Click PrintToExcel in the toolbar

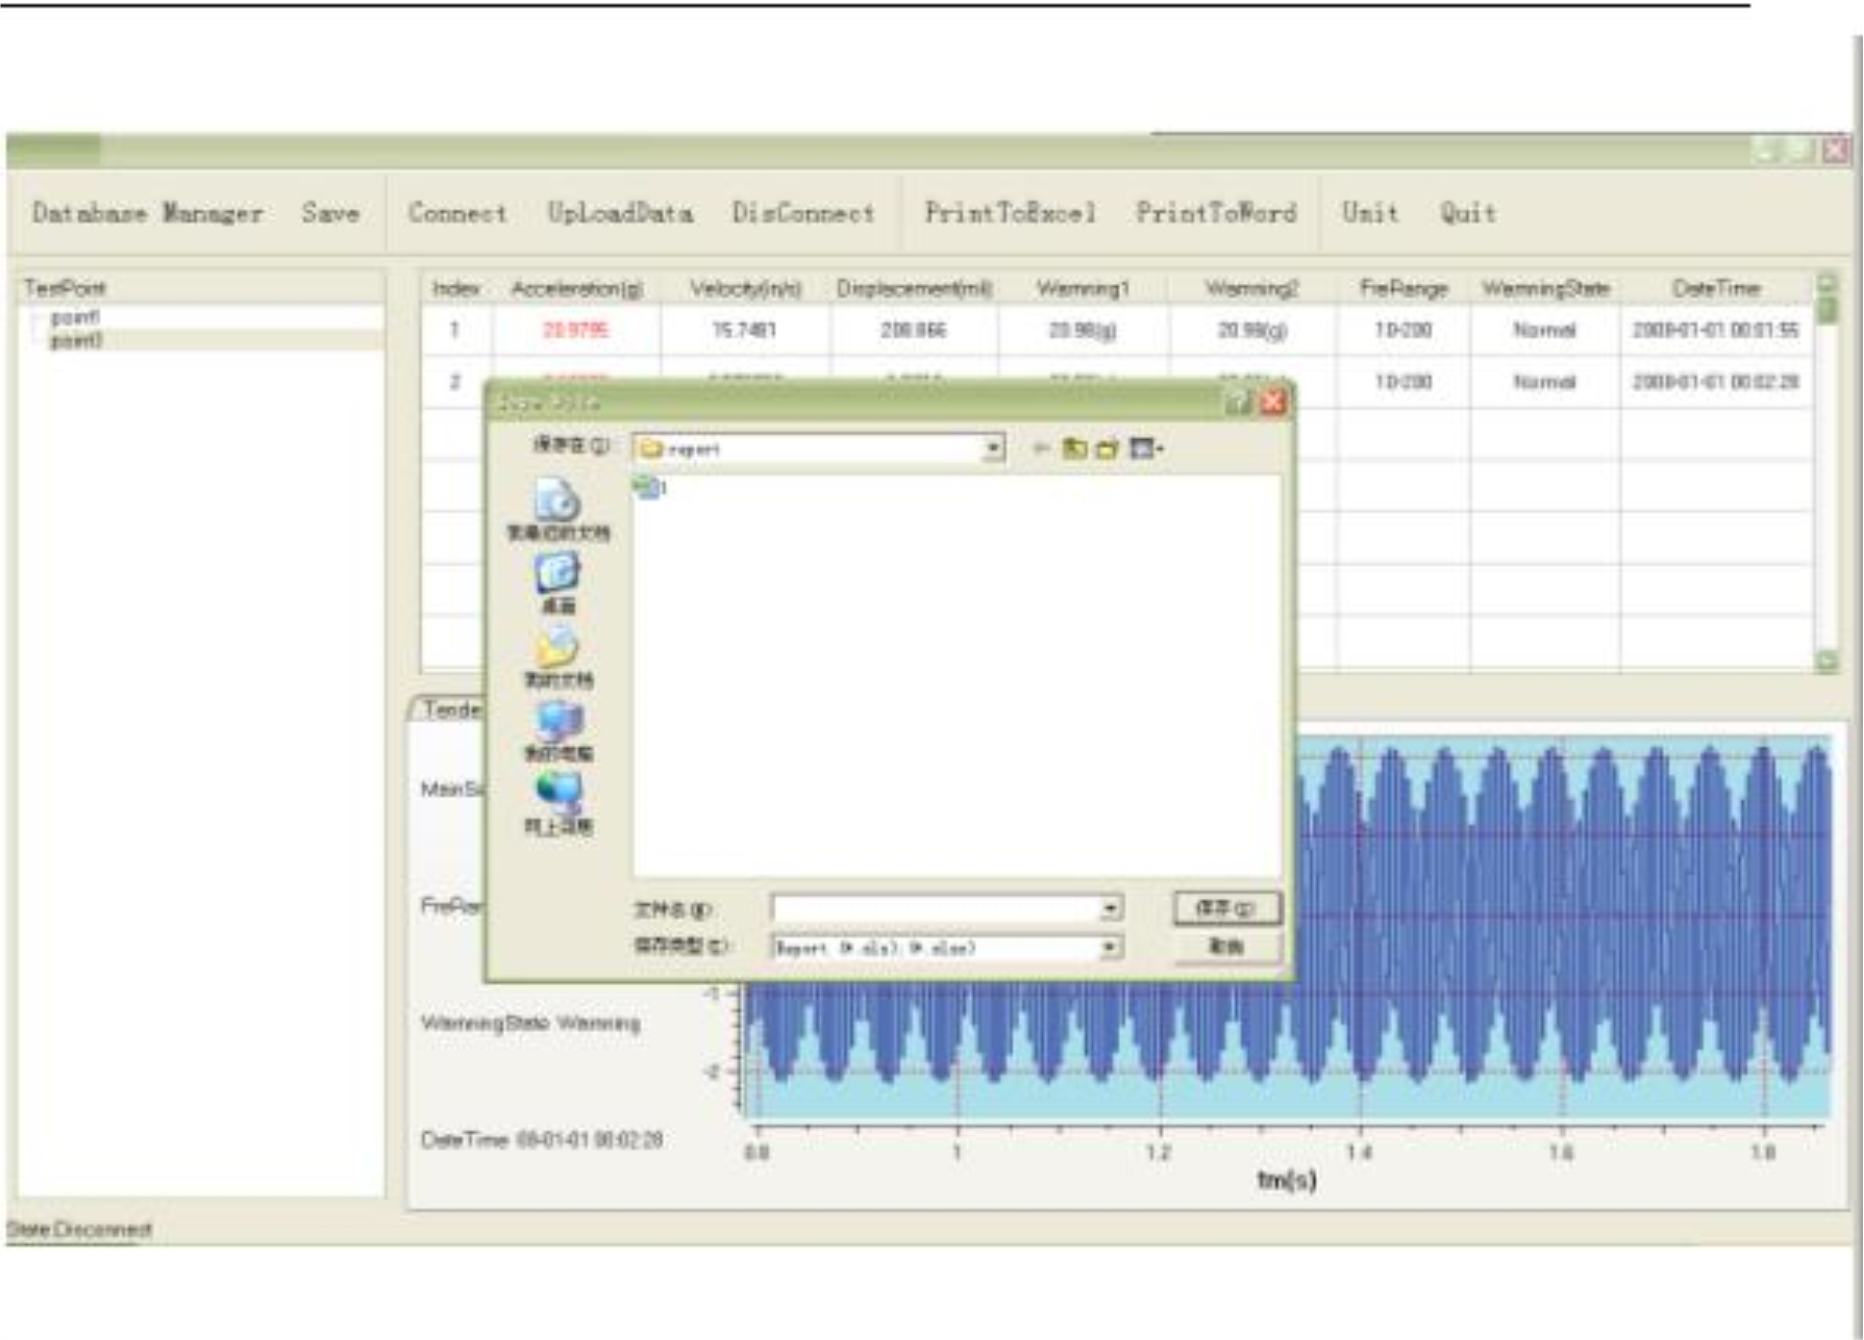click(x=1010, y=213)
